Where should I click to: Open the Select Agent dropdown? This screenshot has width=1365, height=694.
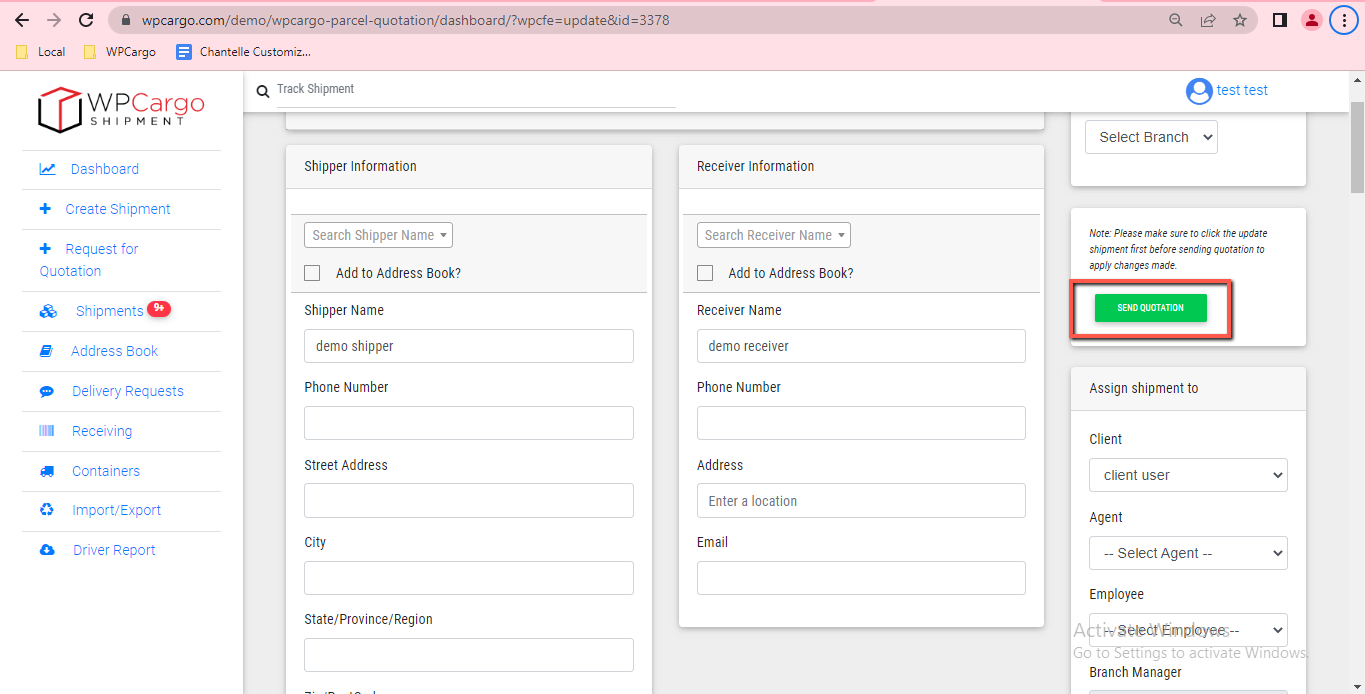(1188, 553)
